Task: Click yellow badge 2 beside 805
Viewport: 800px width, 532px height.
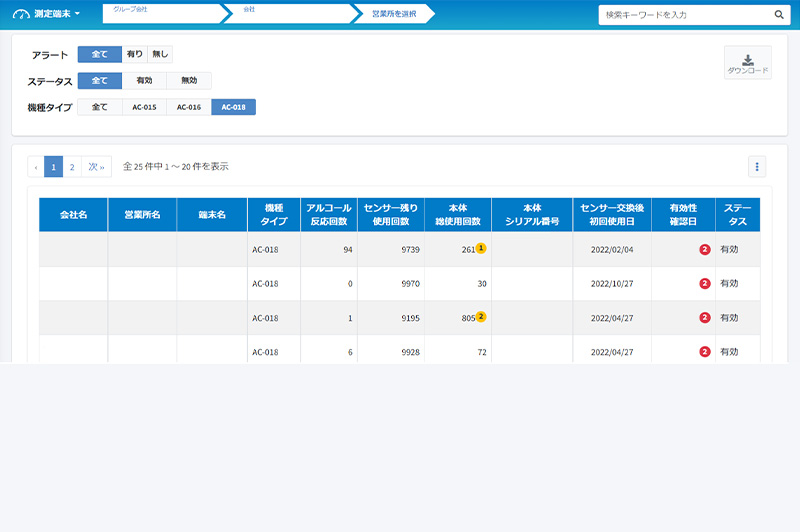Action: (481, 317)
